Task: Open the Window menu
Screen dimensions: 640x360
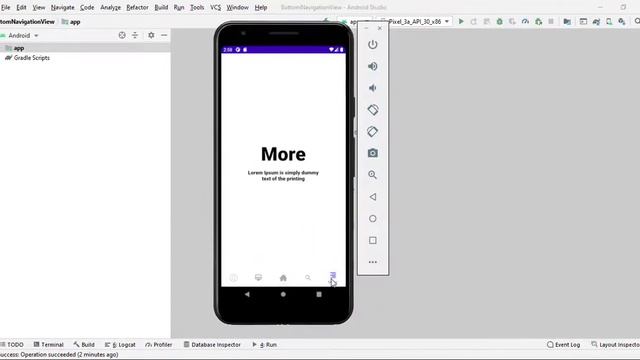Action: (238, 7)
